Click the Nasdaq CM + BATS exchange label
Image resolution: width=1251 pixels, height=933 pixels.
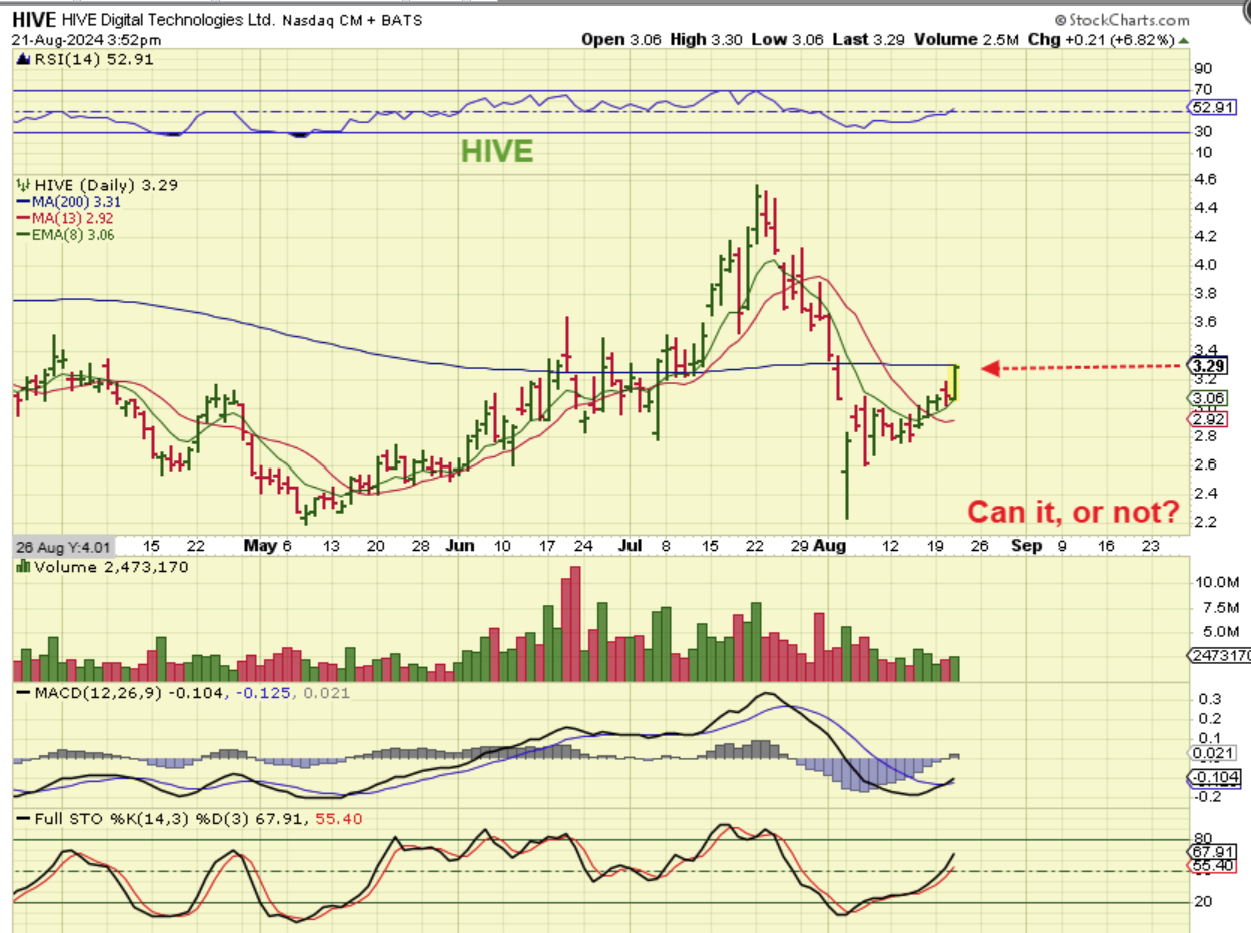(351, 20)
